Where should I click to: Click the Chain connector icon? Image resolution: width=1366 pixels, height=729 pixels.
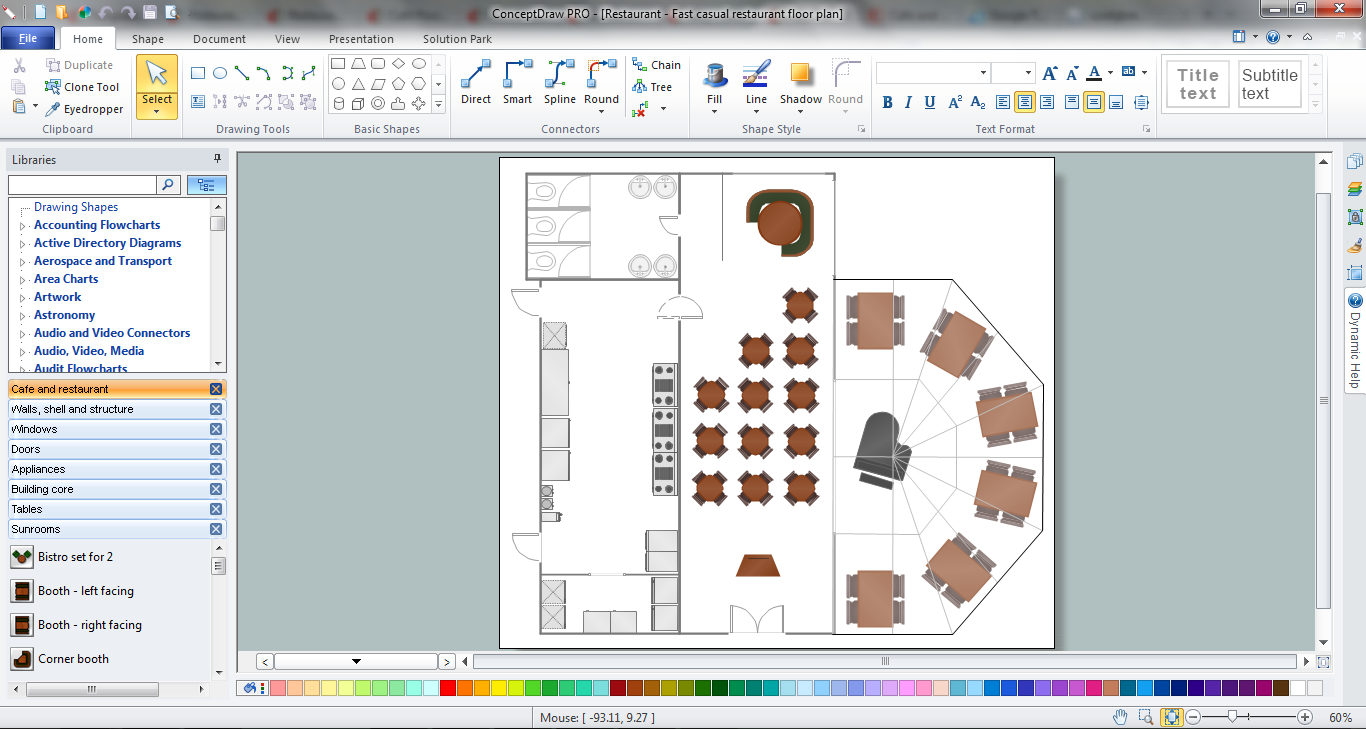point(656,65)
